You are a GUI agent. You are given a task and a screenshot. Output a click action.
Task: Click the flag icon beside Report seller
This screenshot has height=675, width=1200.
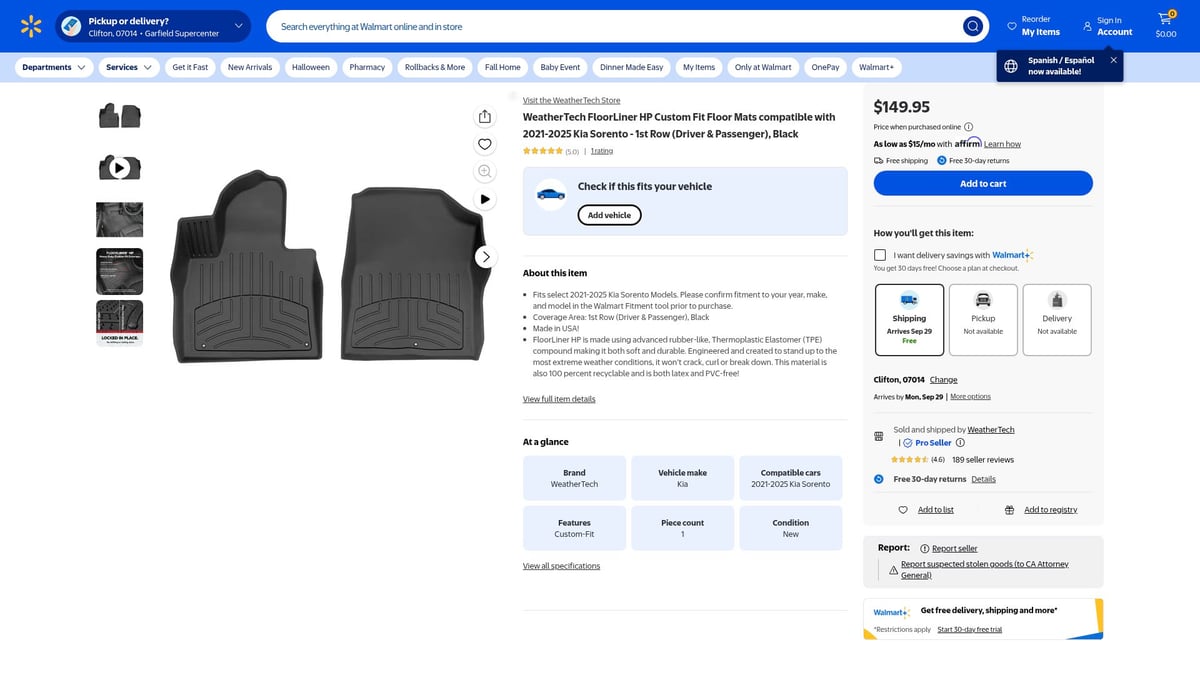[924, 548]
